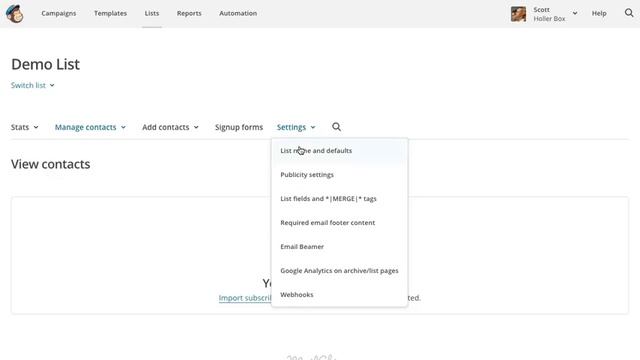640x360 pixels.
Task: Click the View contacts heading
Action: coord(51,164)
